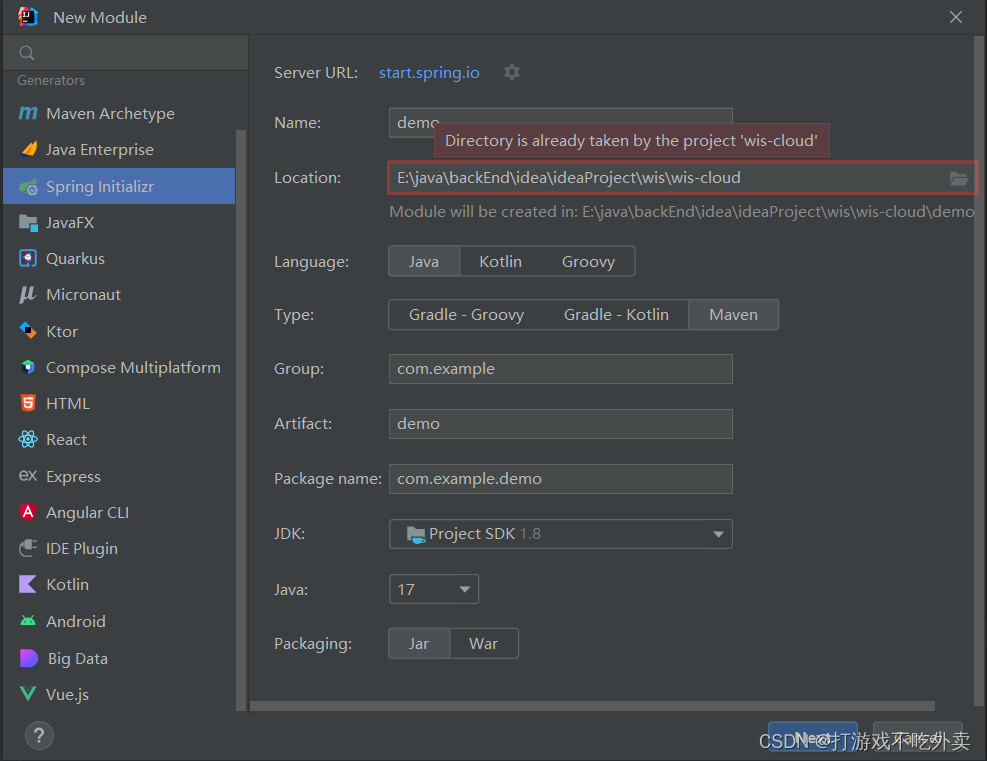This screenshot has height=761, width=987.
Task: Select Micronaut generator entry
Action: coord(119,295)
